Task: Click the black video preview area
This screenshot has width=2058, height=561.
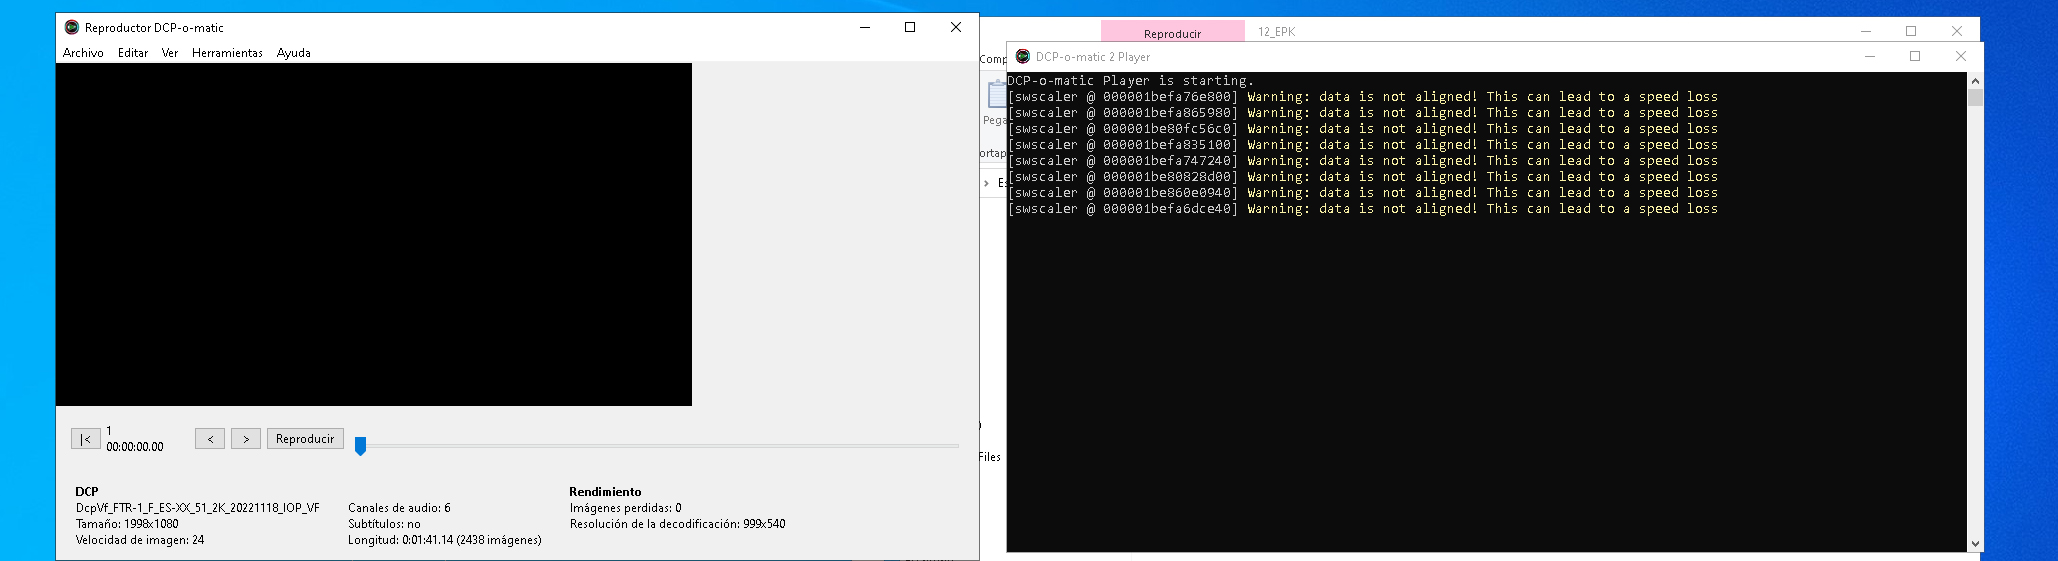Action: (373, 234)
